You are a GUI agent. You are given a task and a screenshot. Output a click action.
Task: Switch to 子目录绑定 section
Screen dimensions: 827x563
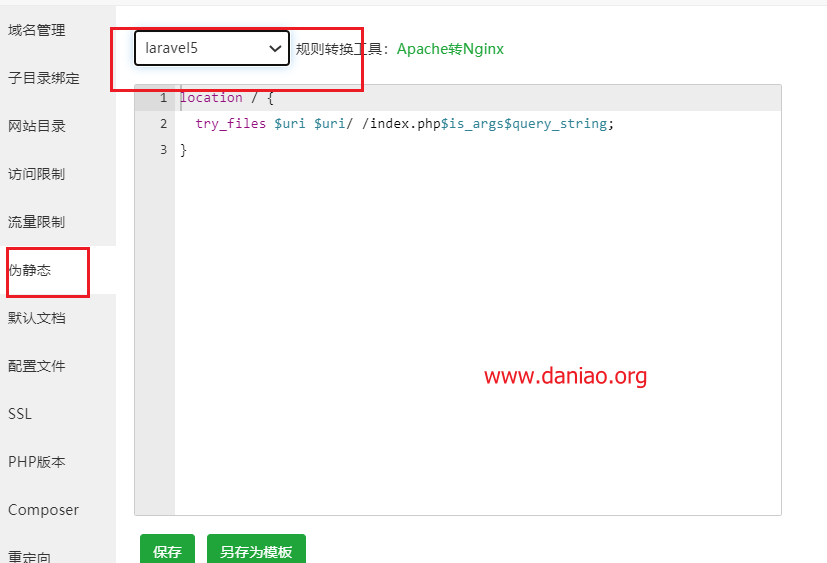(44, 78)
